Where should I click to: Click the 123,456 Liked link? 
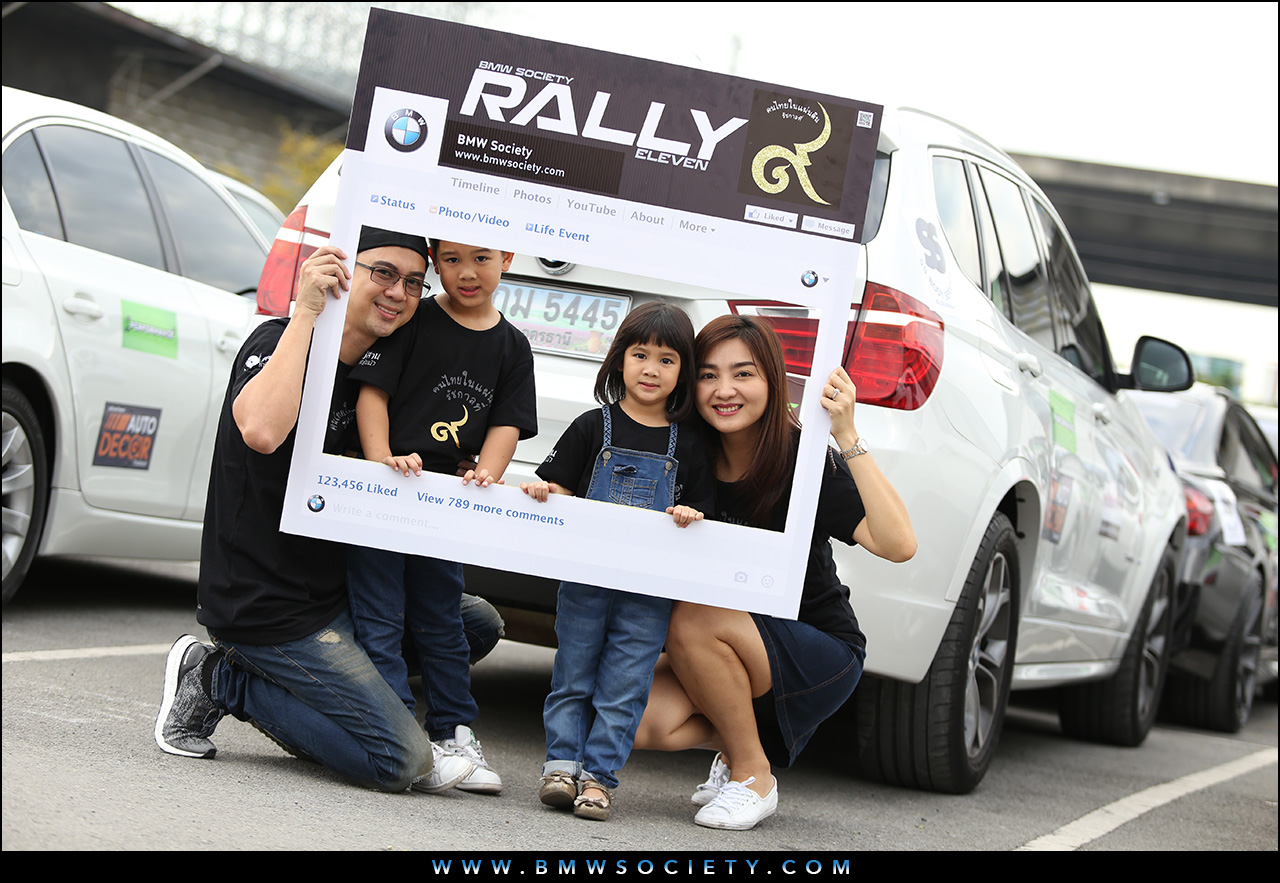pos(357,487)
